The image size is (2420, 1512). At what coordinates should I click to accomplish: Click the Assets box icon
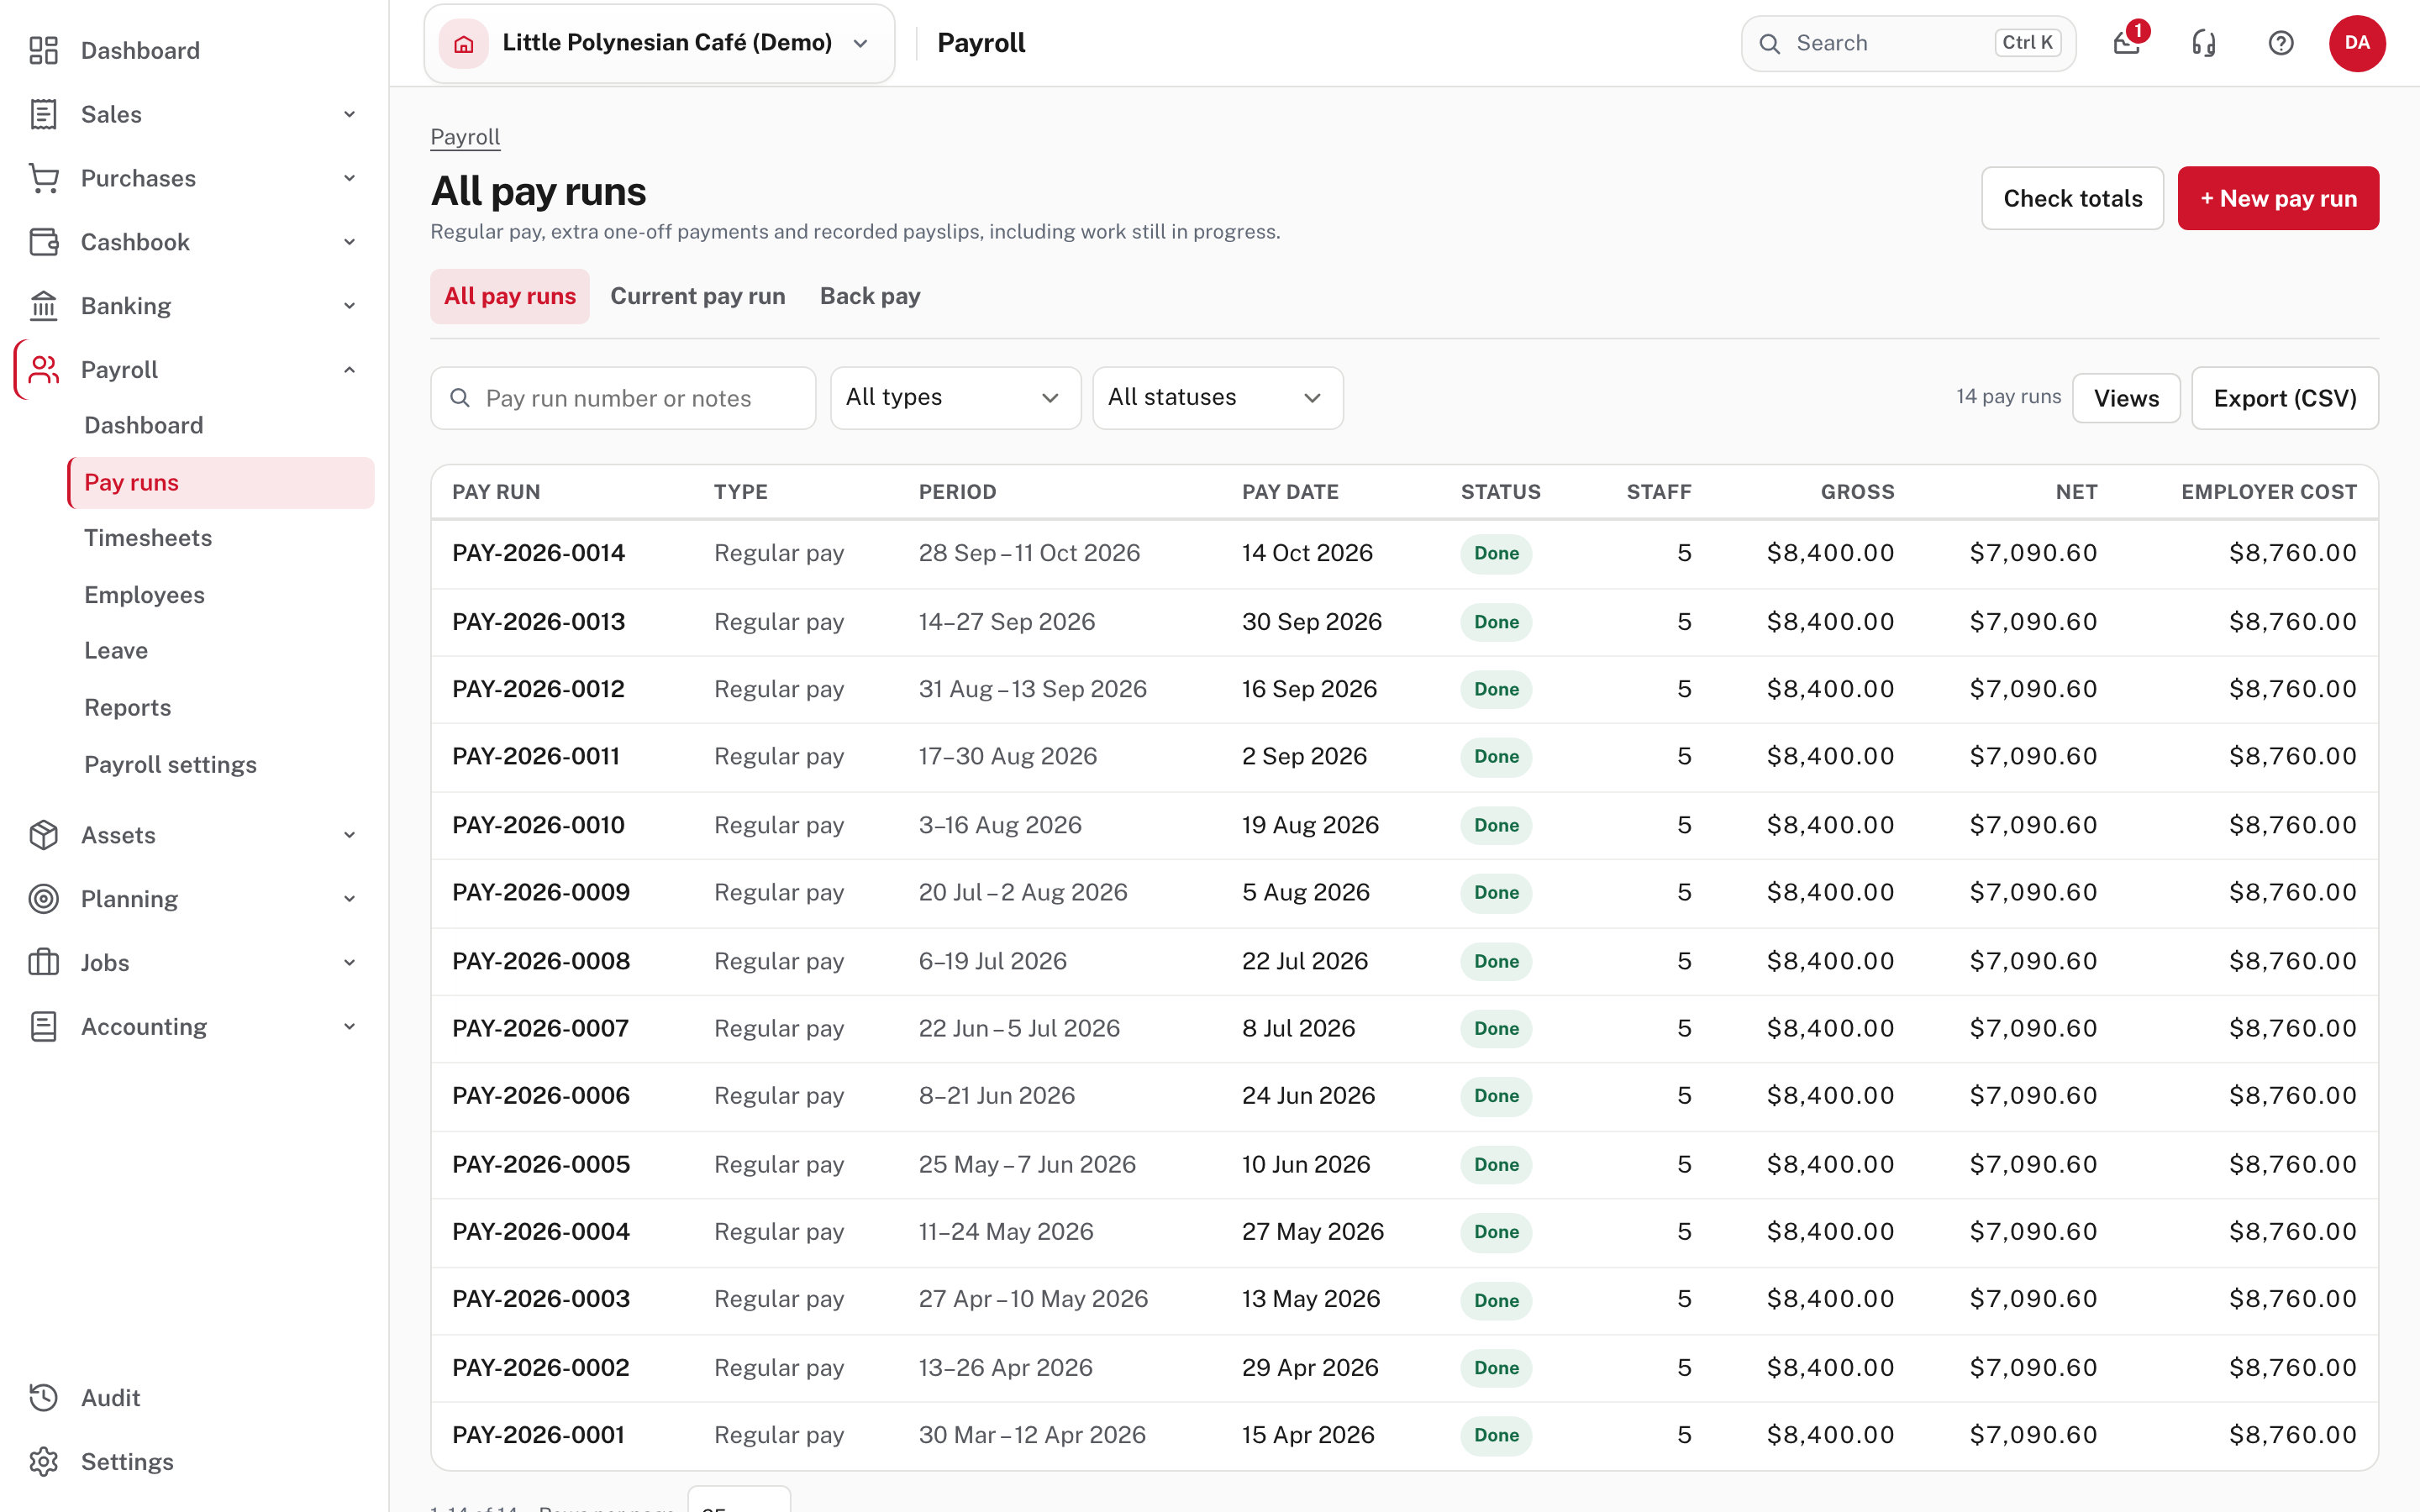pyautogui.click(x=43, y=835)
